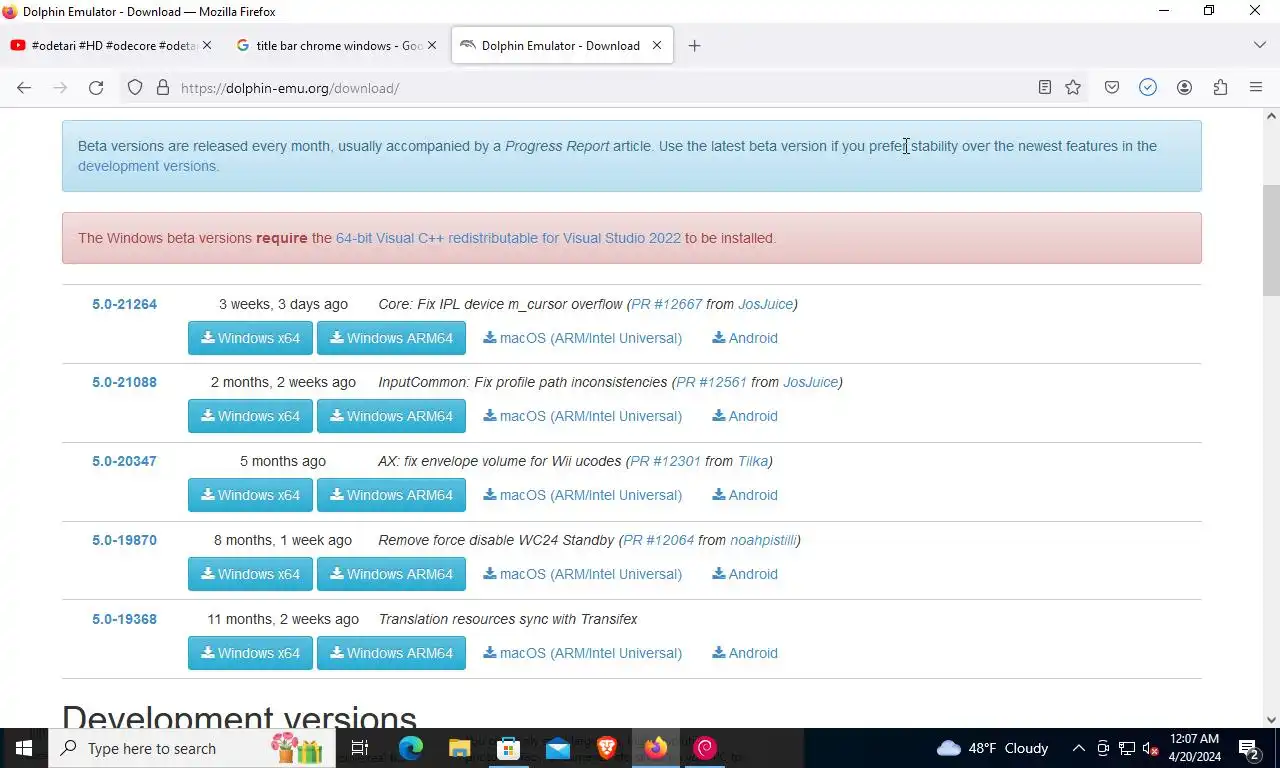Open Firefox account profile icon
The image size is (1280, 768).
1184,88
